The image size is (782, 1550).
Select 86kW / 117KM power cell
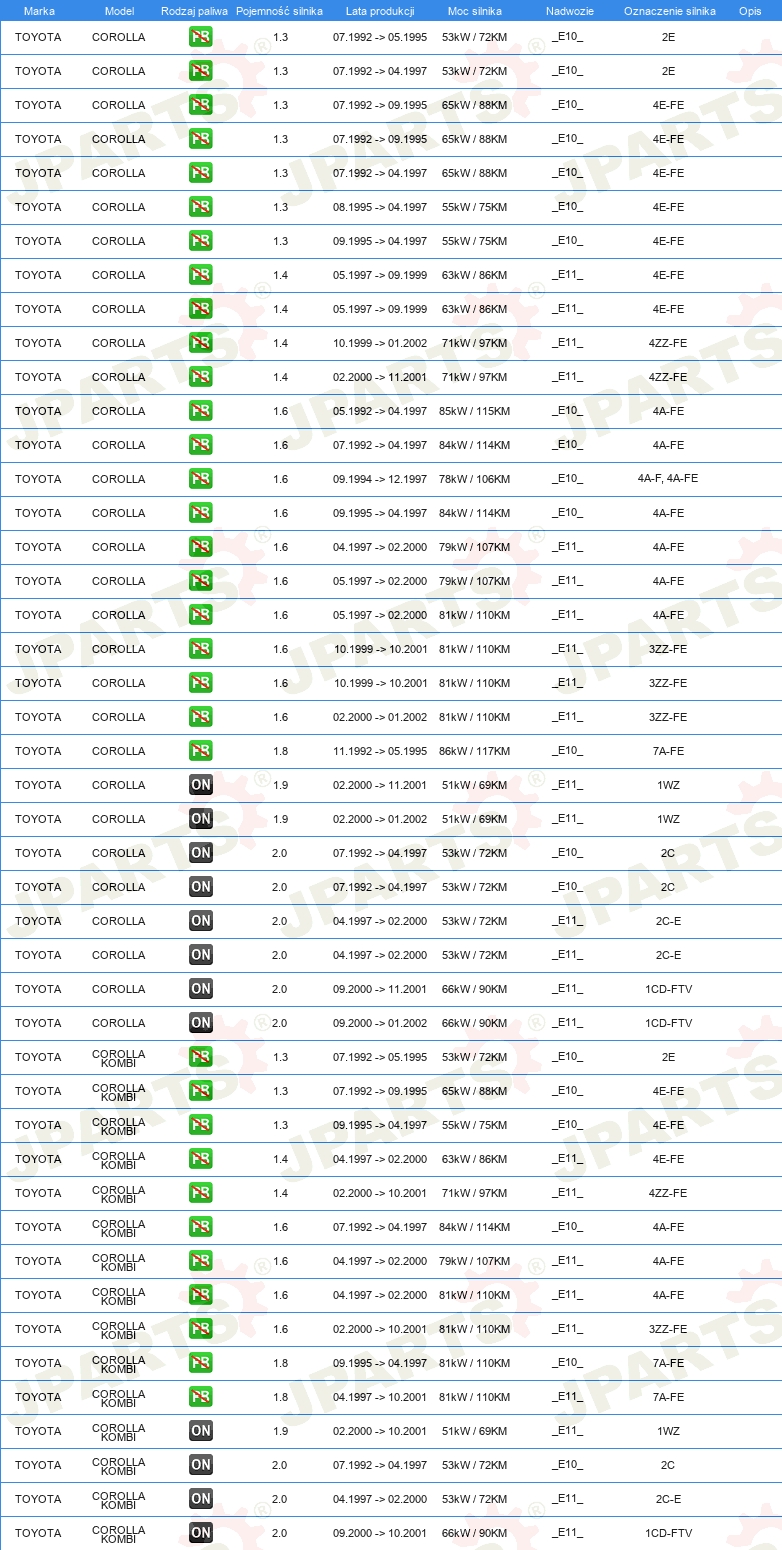click(475, 751)
